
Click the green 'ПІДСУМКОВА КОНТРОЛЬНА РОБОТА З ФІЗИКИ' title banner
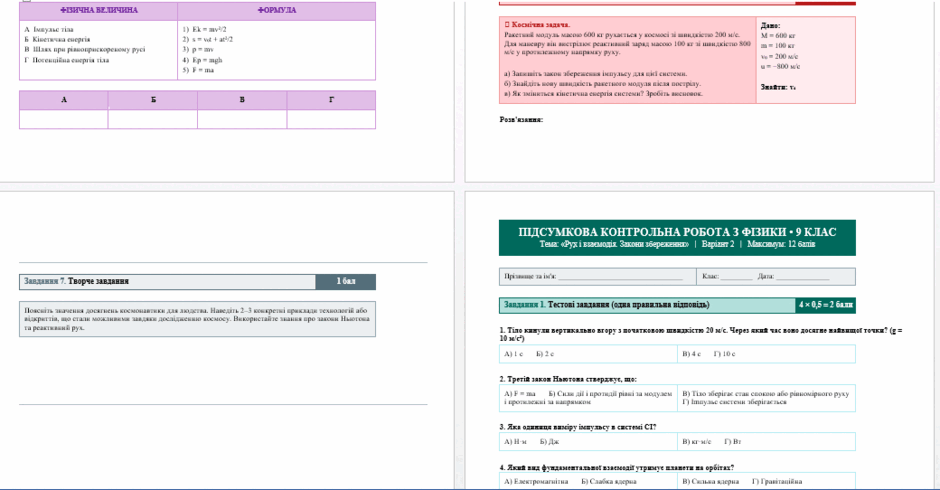[x=677, y=238]
